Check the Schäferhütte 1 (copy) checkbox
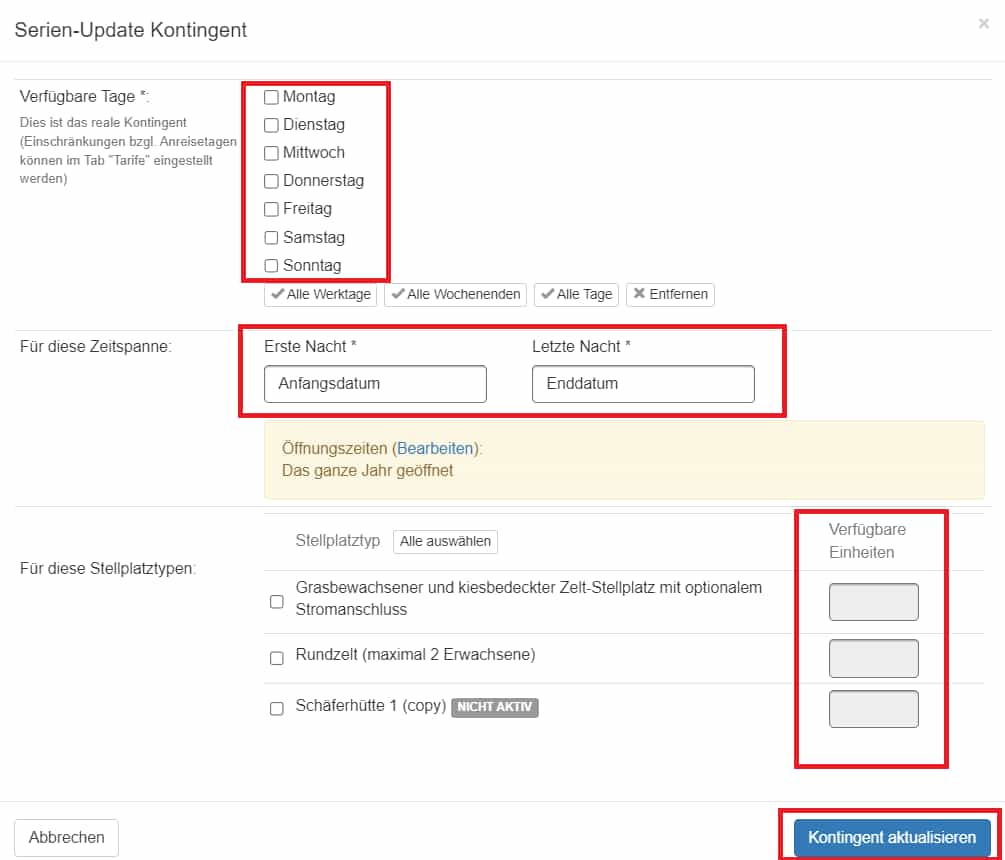The height and width of the screenshot is (860, 1005). click(x=277, y=708)
